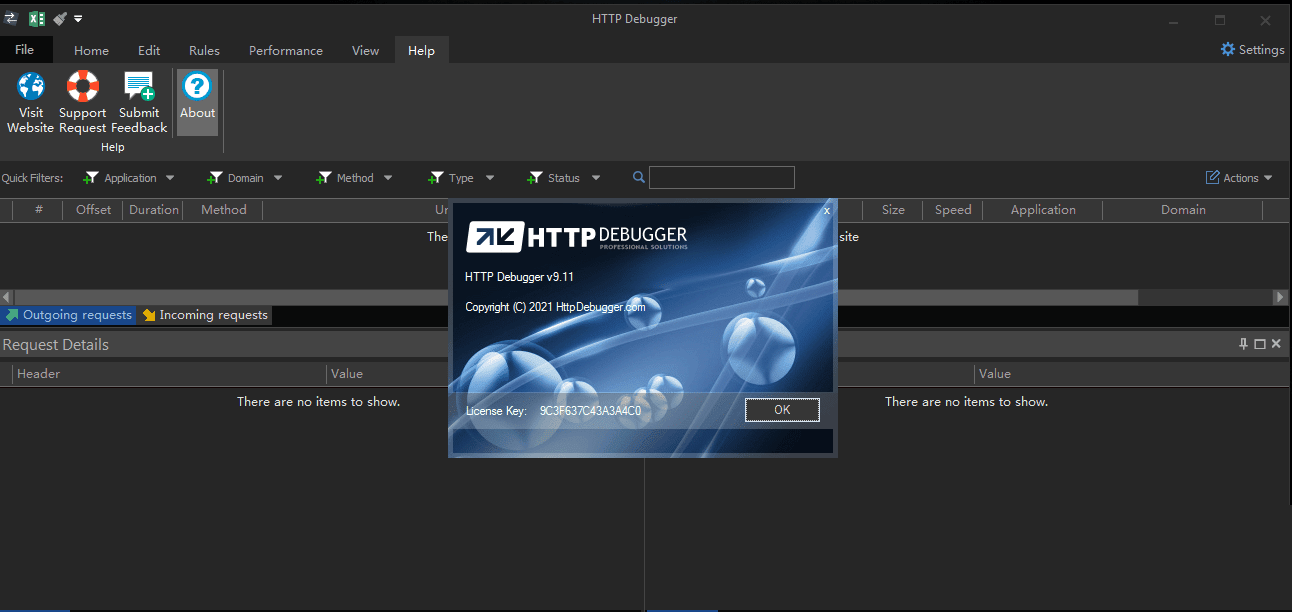Sort by the Offset column header
1292x612 pixels.
click(x=93, y=210)
